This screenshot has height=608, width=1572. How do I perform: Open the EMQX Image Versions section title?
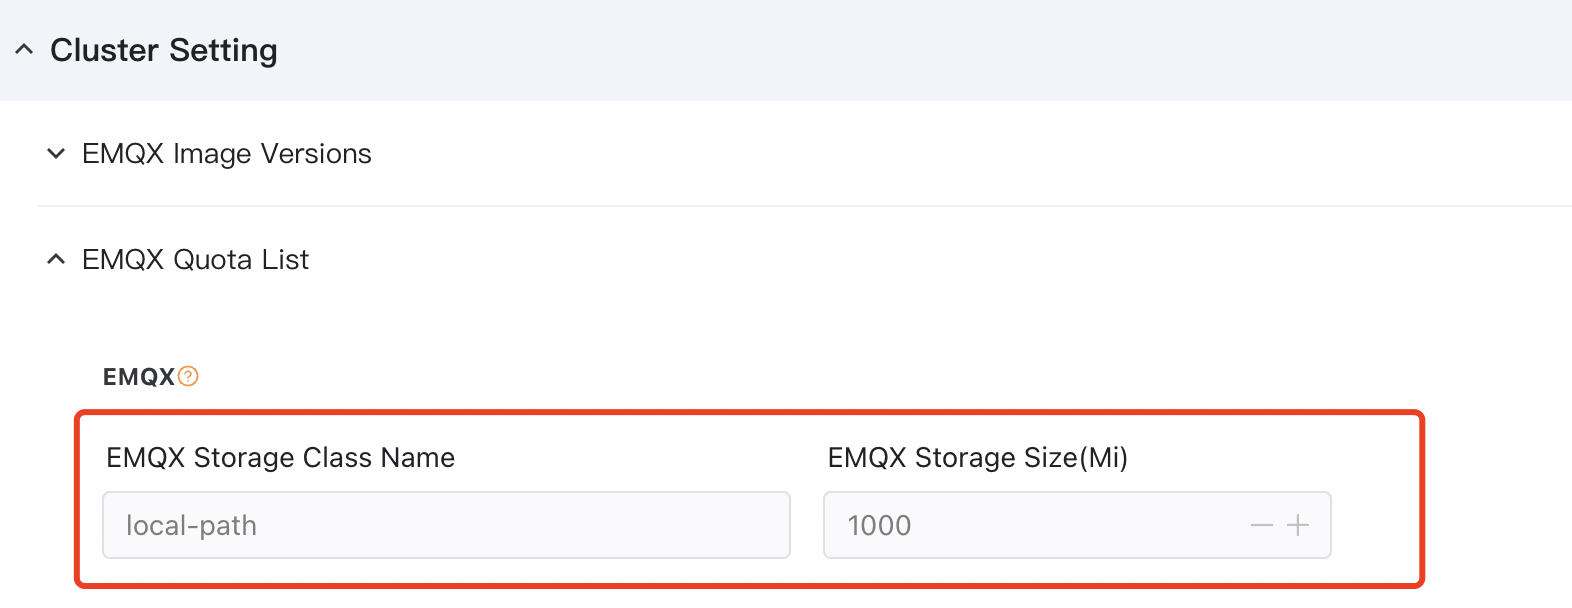227,154
